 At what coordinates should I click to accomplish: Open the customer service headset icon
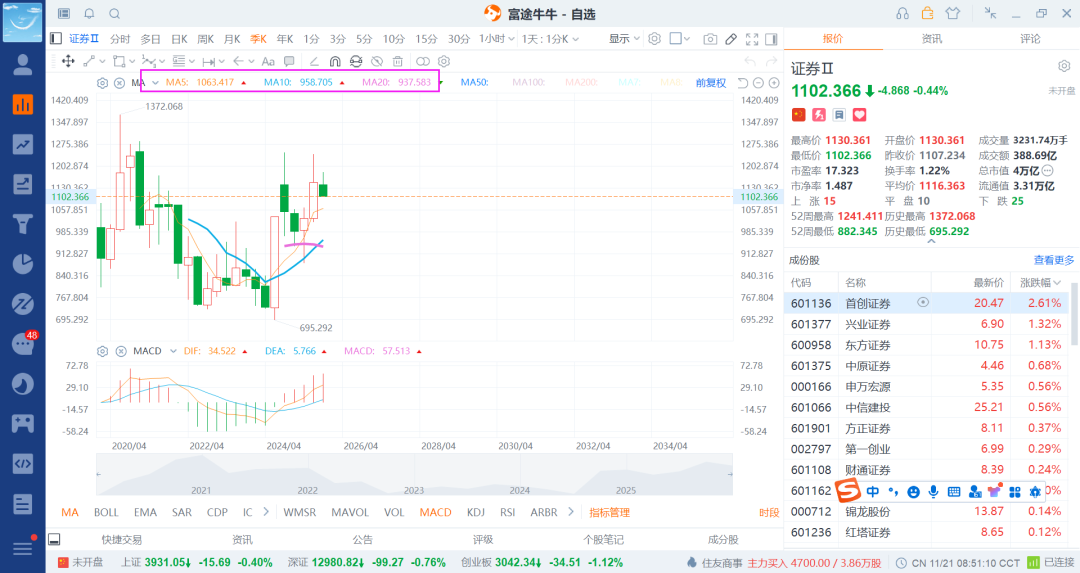[902, 14]
